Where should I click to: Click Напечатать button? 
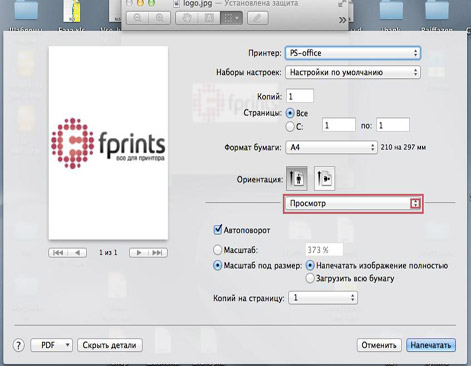[x=431, y=345]
